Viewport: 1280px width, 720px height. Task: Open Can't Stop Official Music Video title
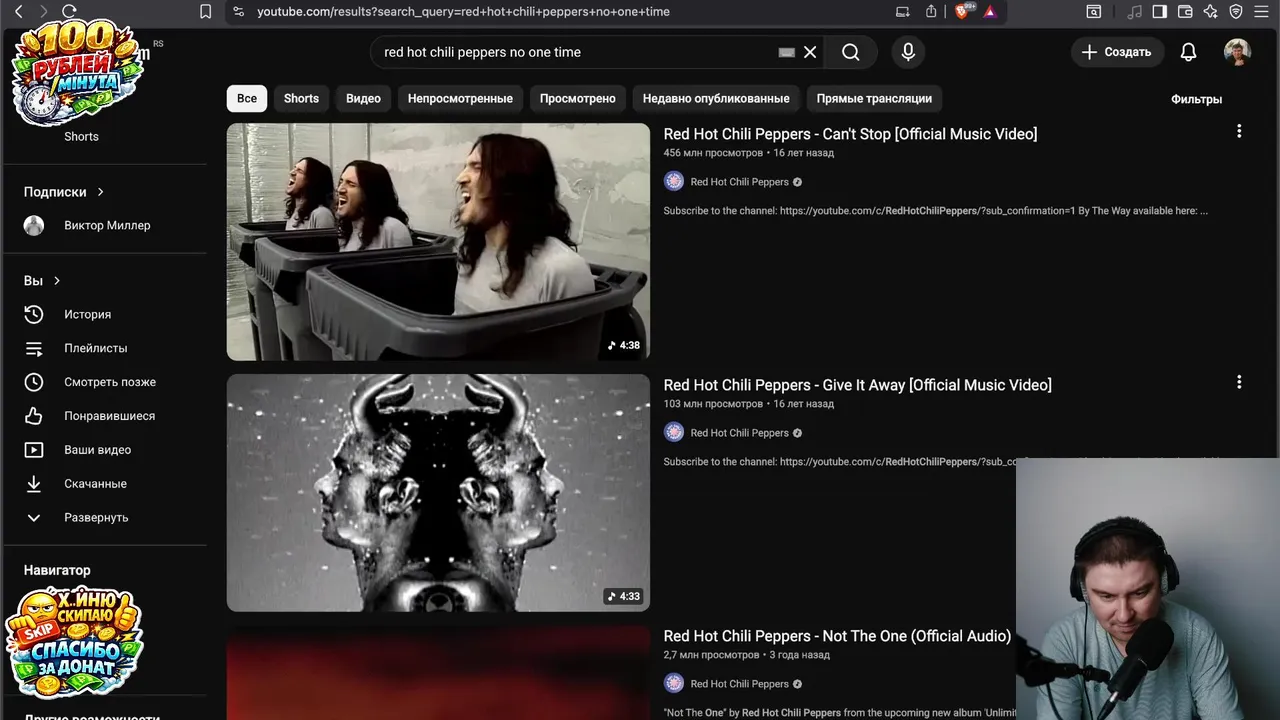pyautogui.click(x=850, y=134)
